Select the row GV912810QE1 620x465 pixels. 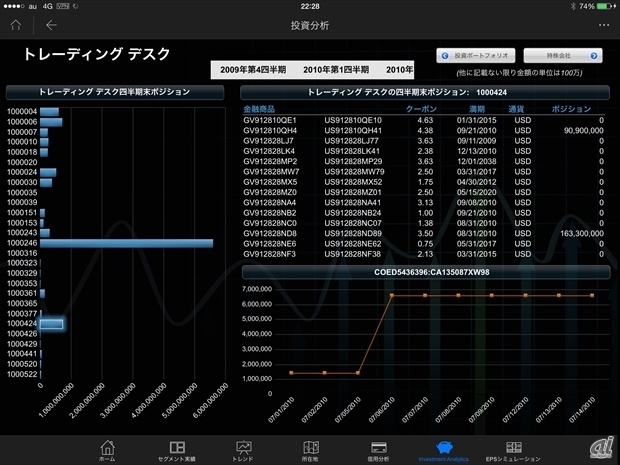(423, 120)
